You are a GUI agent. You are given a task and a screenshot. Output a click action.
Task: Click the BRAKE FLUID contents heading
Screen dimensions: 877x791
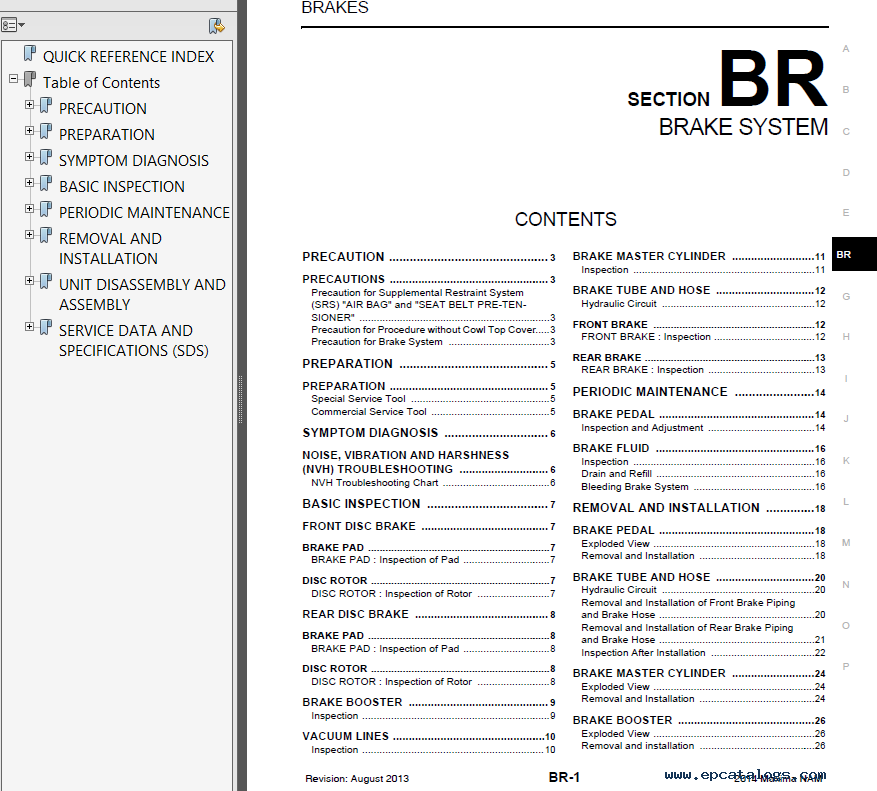click(699, 449)
